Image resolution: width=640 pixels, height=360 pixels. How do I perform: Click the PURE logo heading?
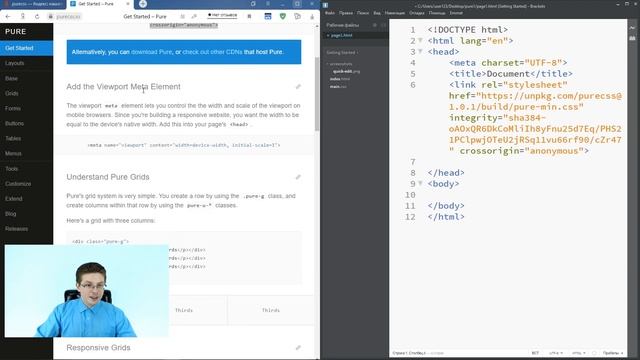pyautogui.click(x=16, y=31)
